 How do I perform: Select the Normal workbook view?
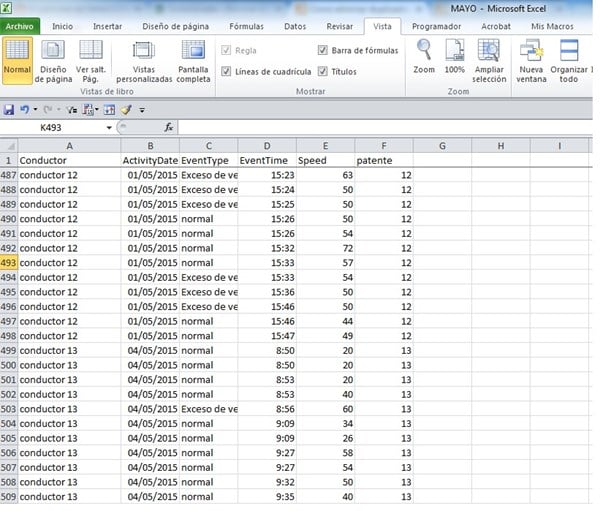pos(16,61)
